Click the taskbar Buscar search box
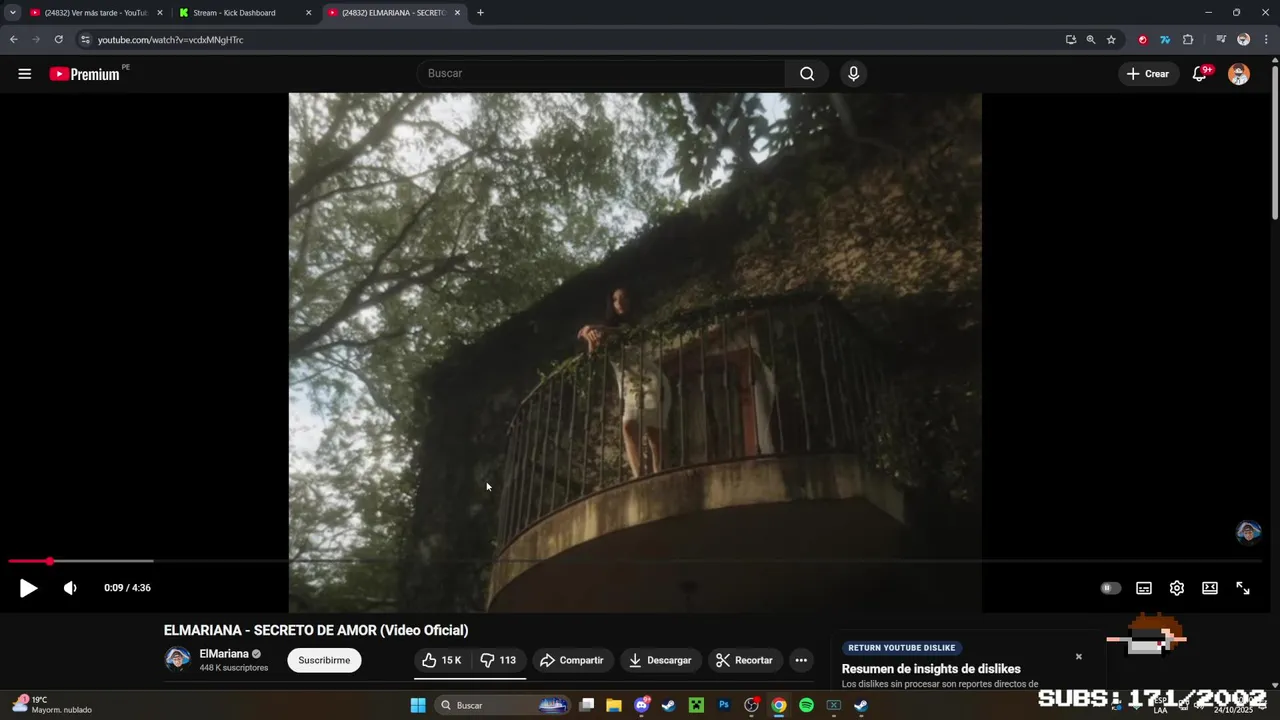The width and height of the screenshot is (1280, 720). (503, 706)
